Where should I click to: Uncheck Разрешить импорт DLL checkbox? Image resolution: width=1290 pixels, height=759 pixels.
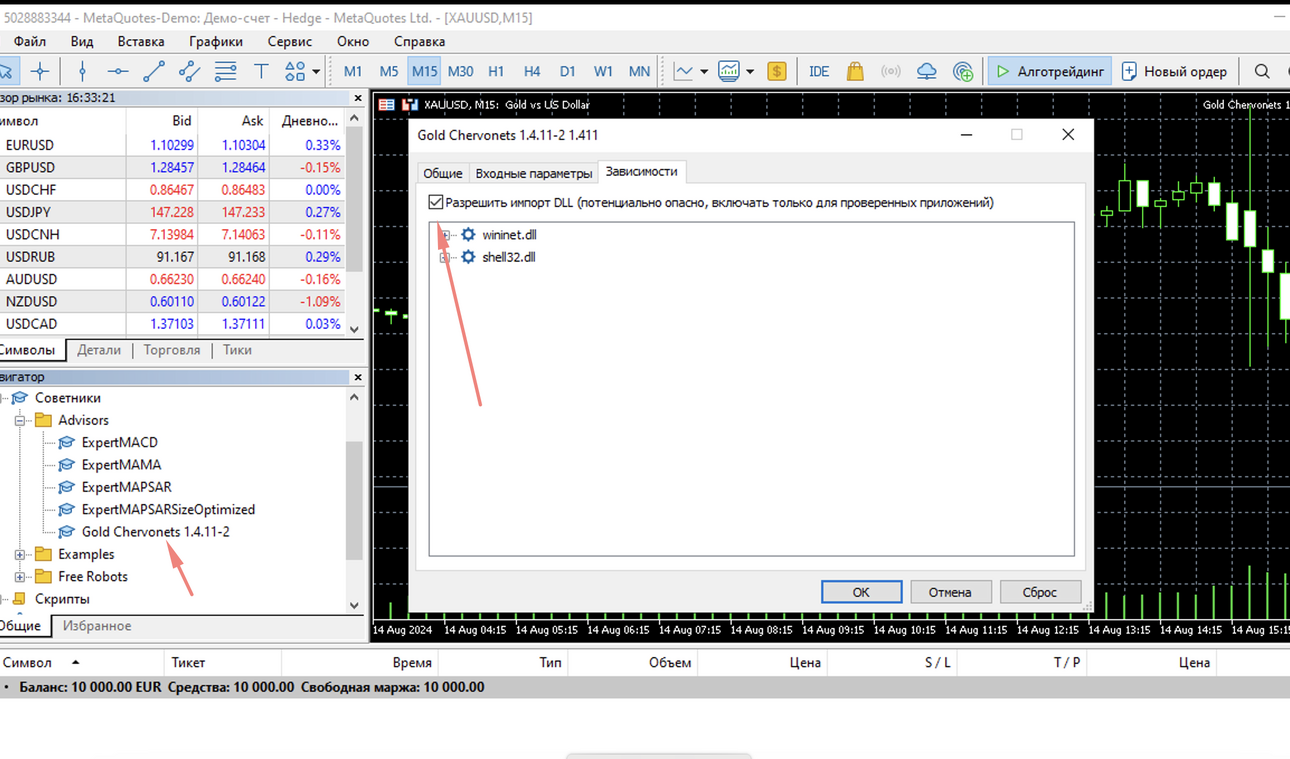tap(436, 202)
